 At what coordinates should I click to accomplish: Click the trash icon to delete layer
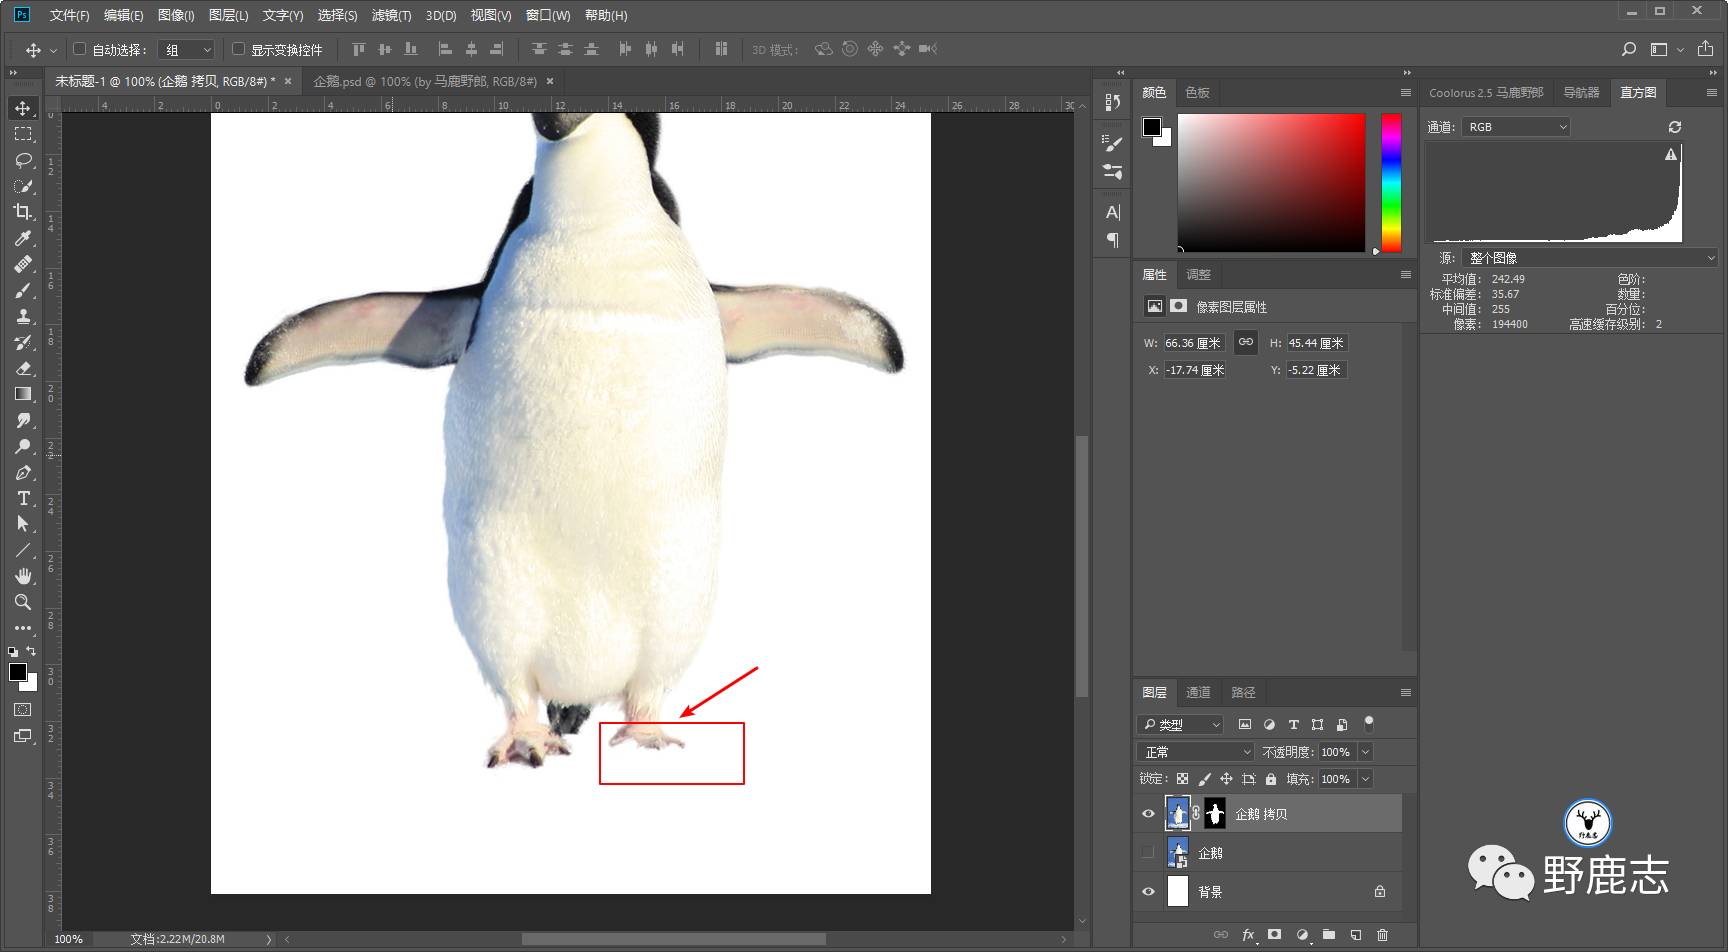tap(1382, 935)
